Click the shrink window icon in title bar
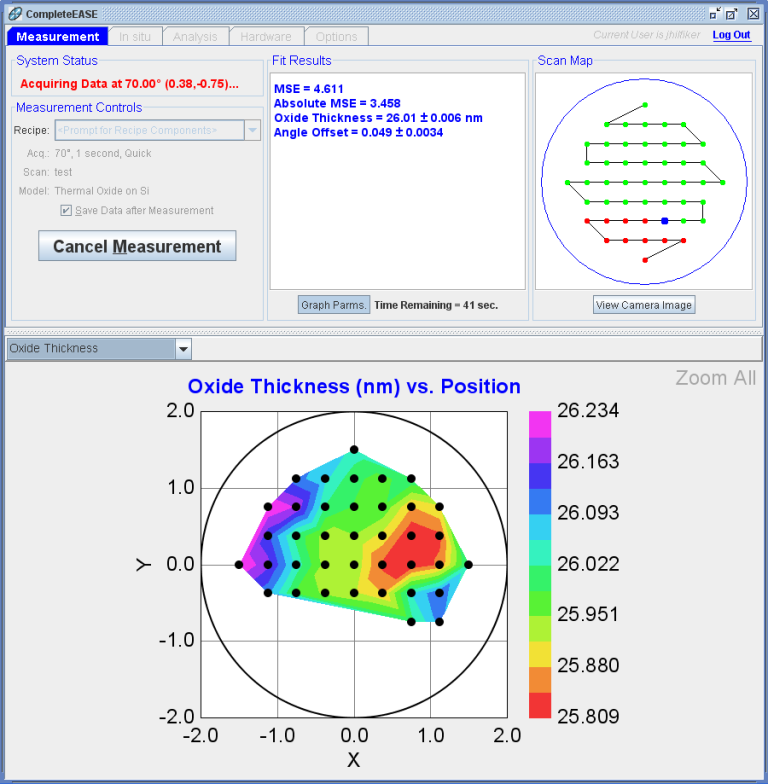Image resolution: width=768 pixels, height=784 pixels. [x=715, y=14]
